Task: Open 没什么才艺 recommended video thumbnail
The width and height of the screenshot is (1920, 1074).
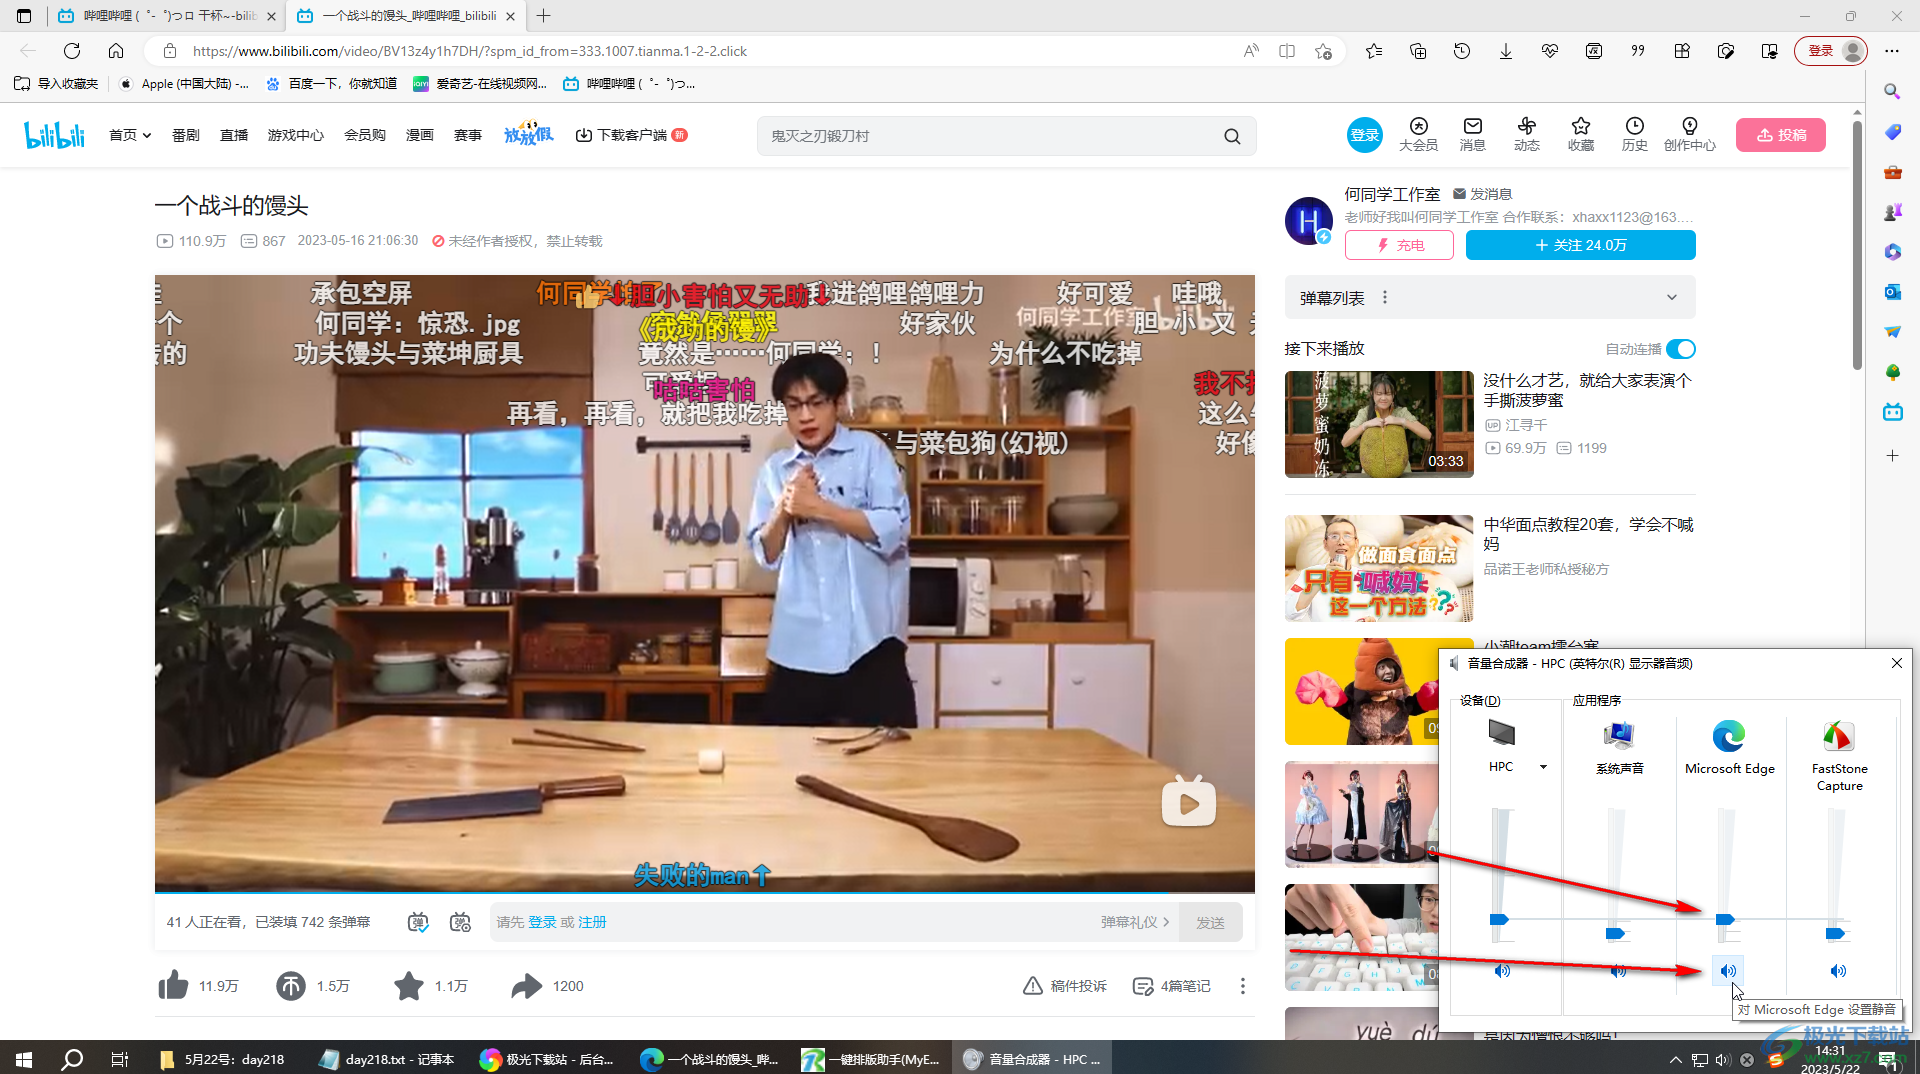Action: (x=1379, y=424)
